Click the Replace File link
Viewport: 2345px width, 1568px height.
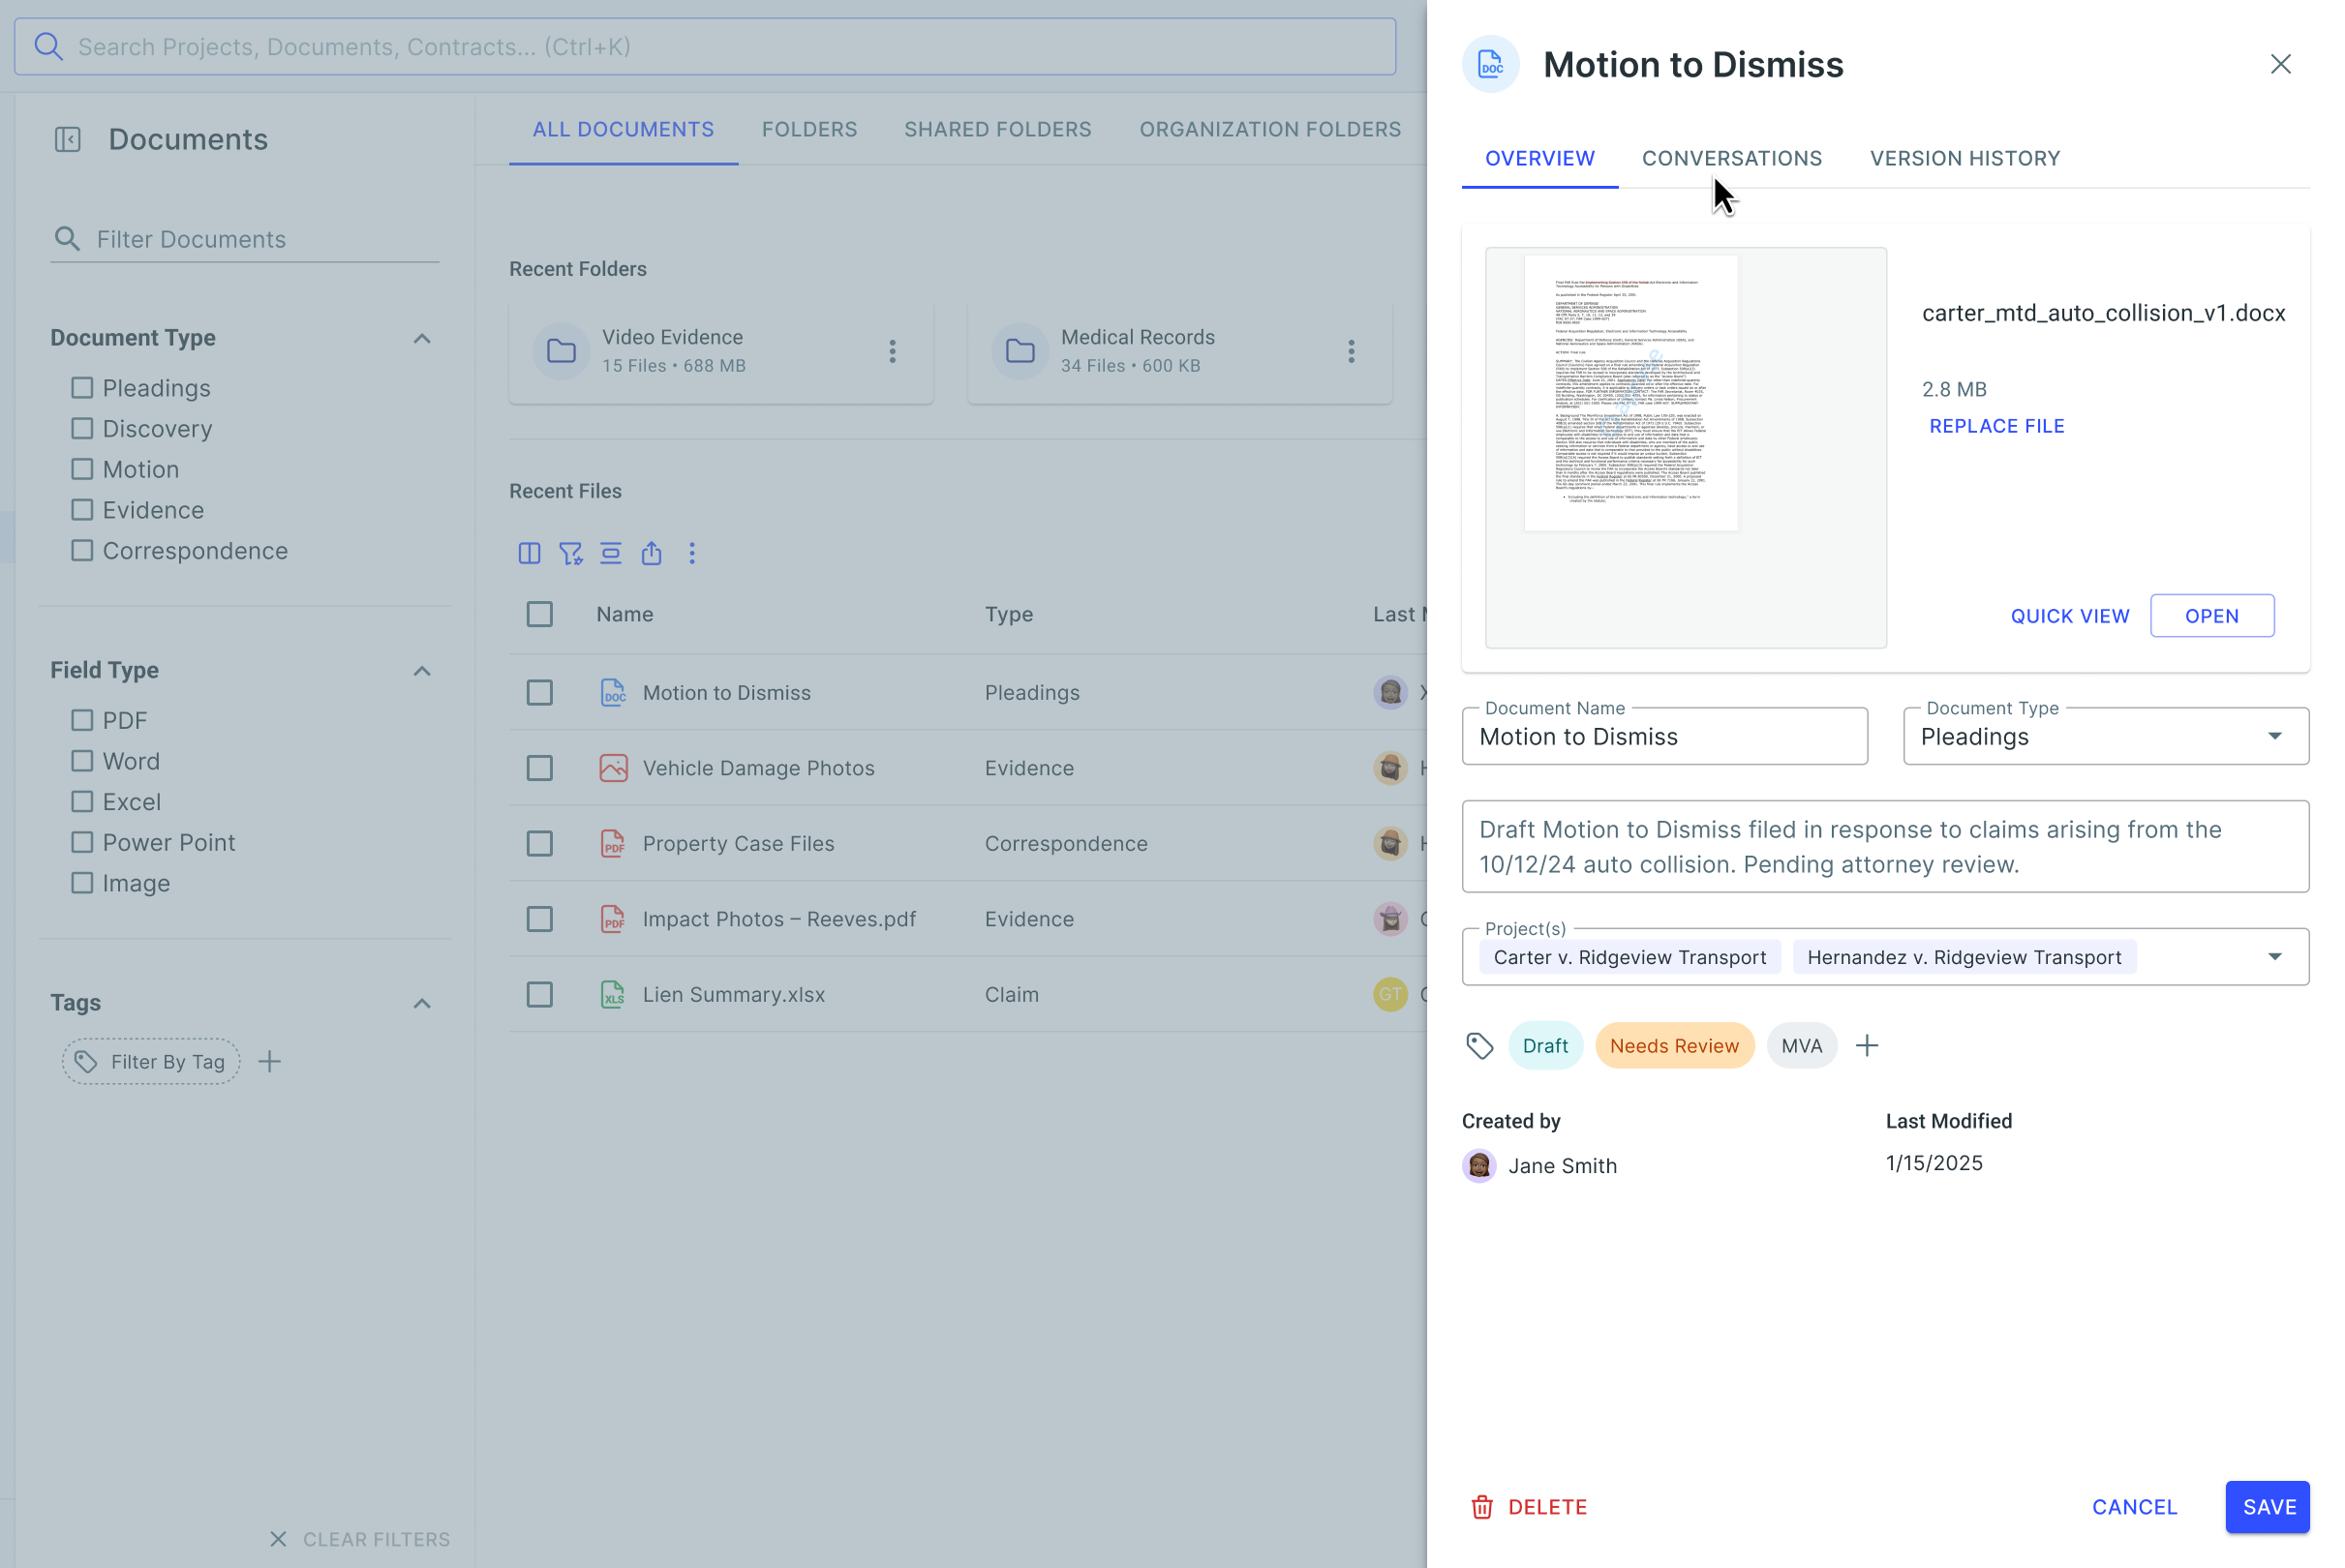[1996, 426]
